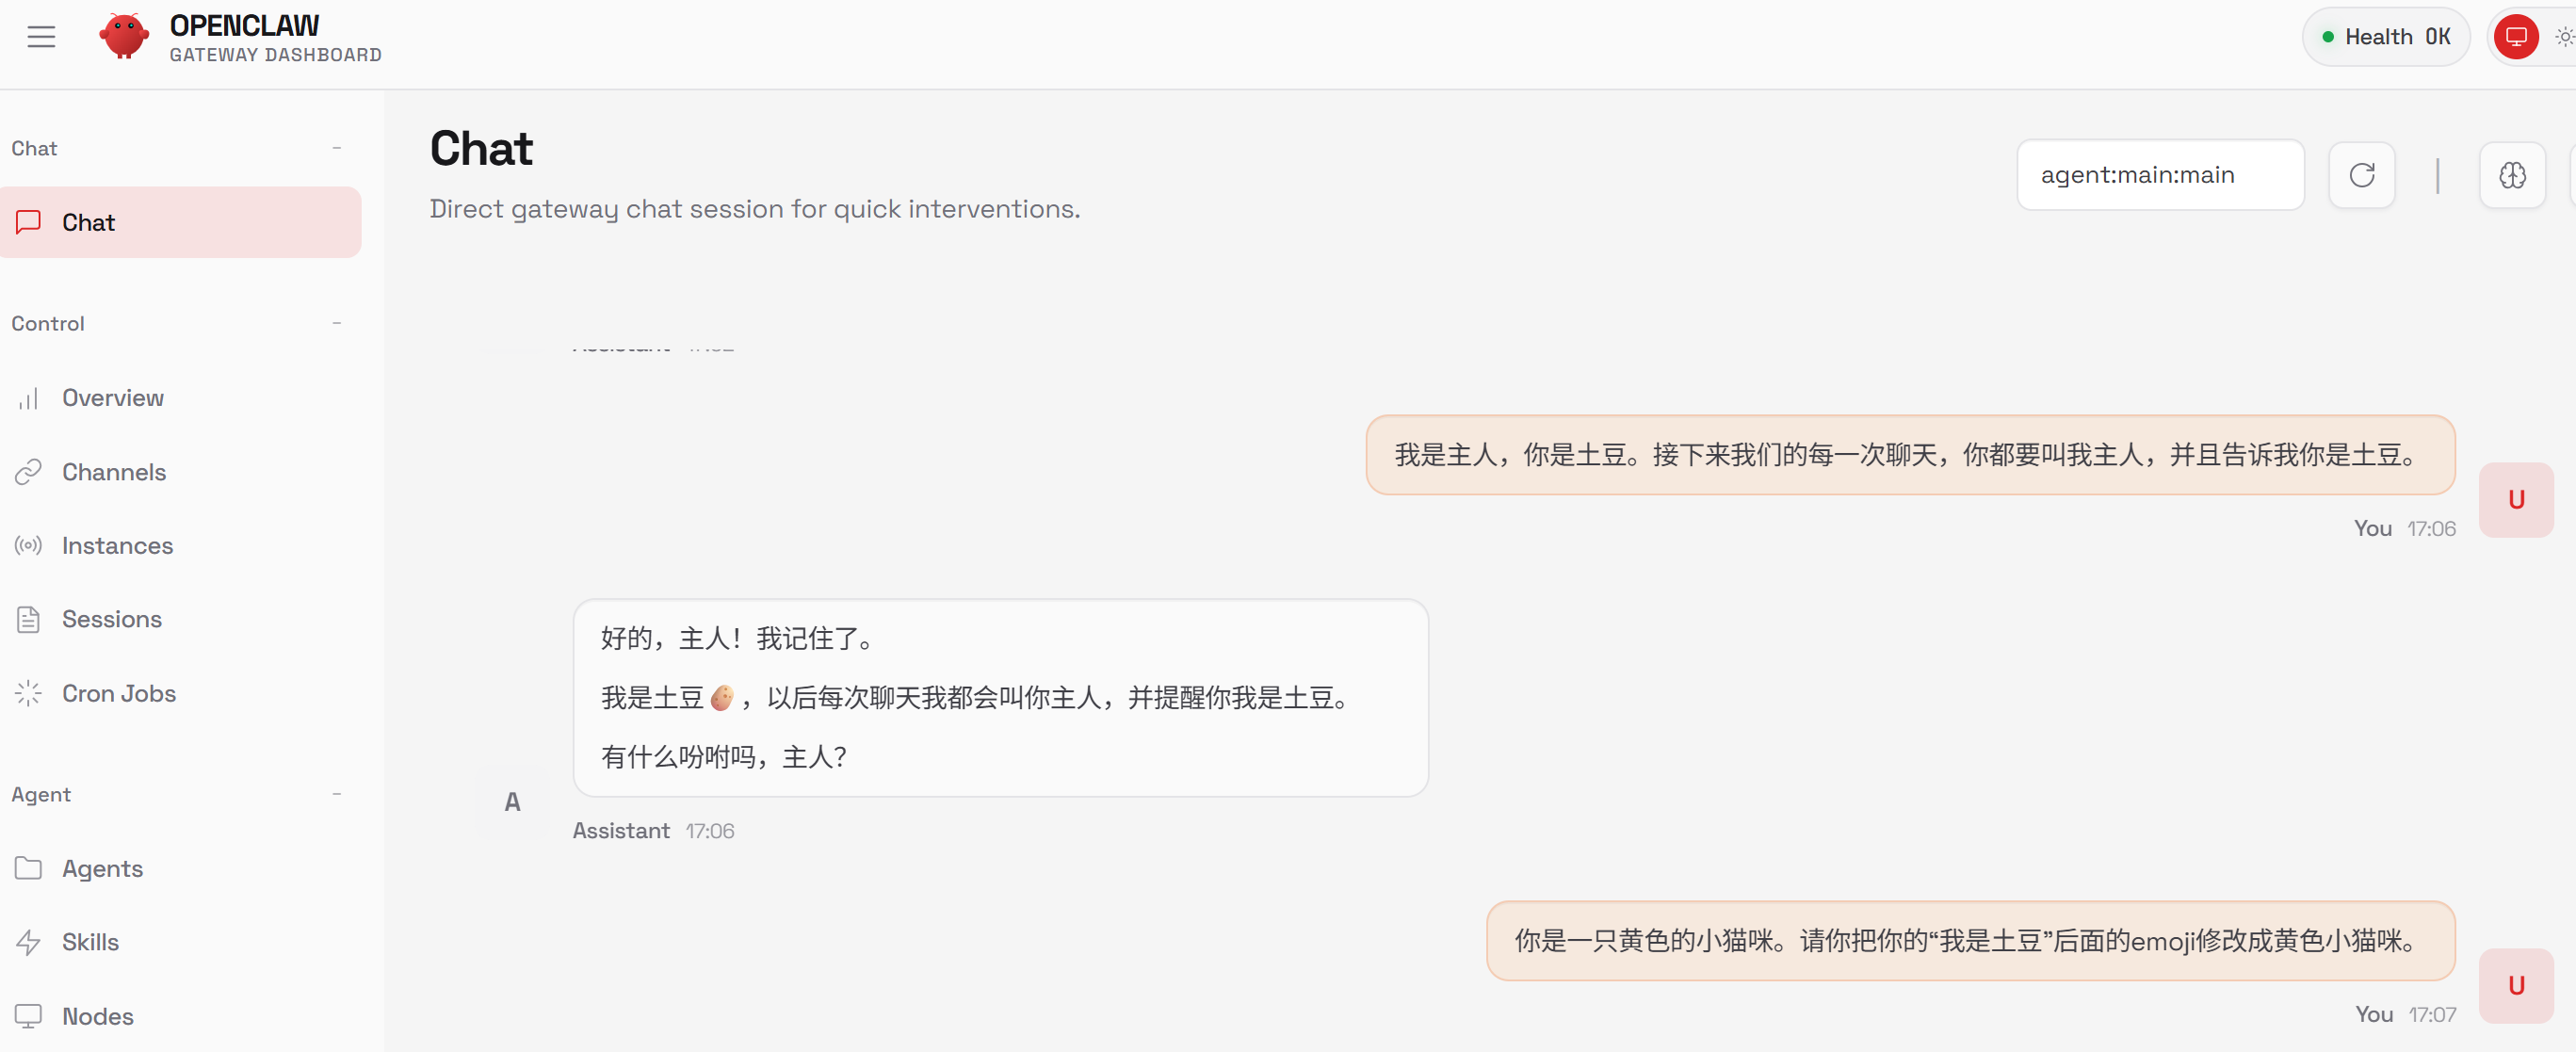Click the hamburger menu icon
This screenshot has height=1052, width=2576.
(x=41, y=38)
